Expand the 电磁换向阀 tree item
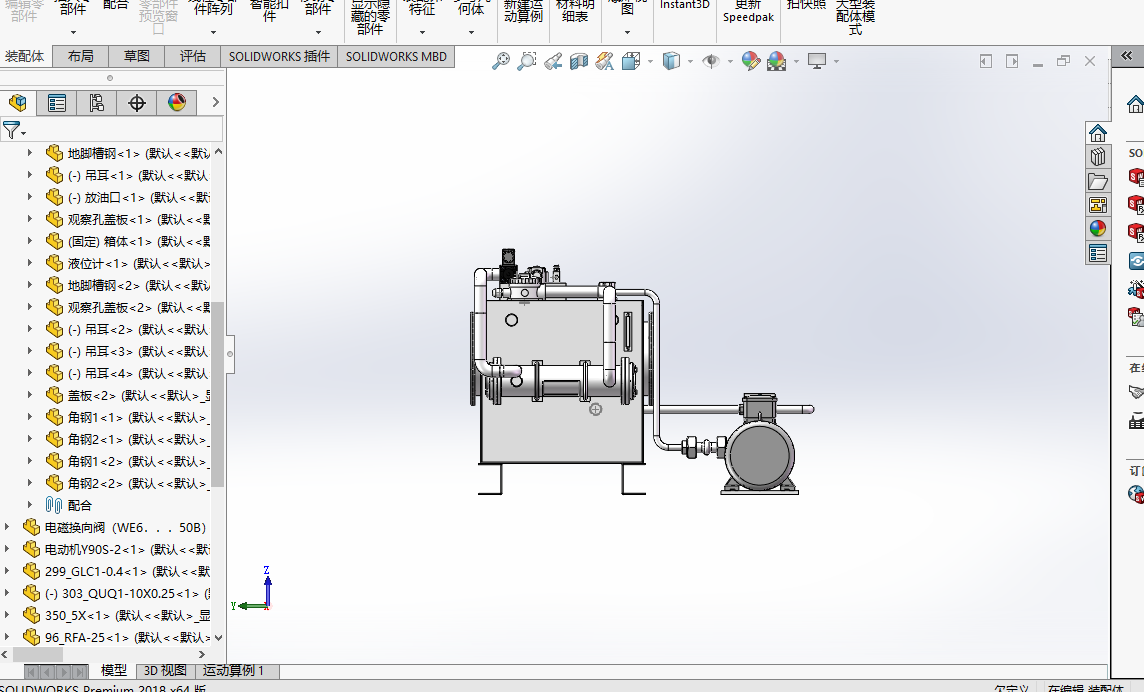 [7, 527]
